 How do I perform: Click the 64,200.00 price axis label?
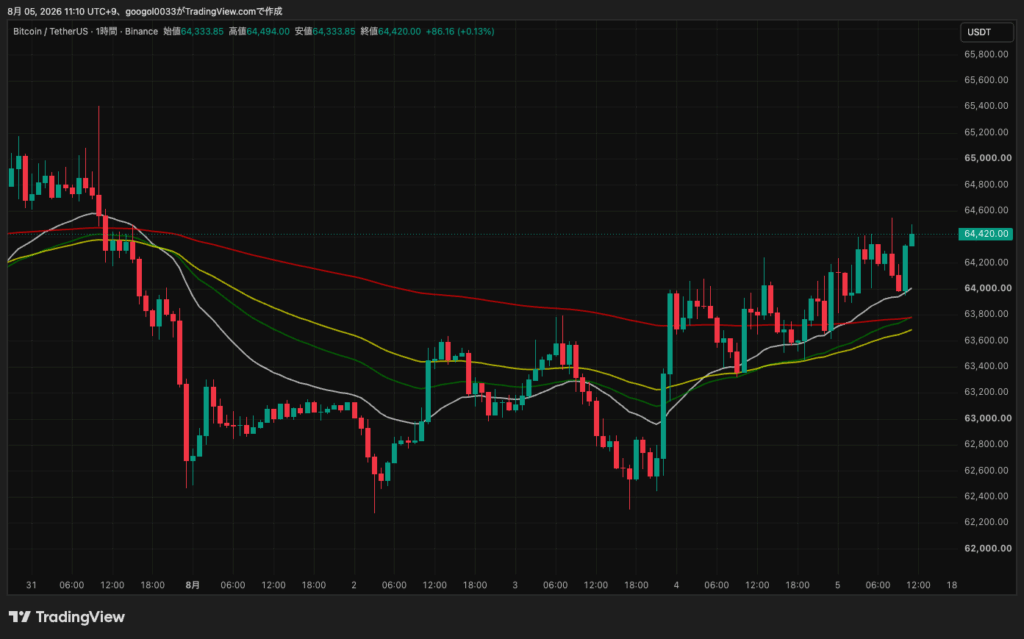pyautogui.click(x=986, y=262)
